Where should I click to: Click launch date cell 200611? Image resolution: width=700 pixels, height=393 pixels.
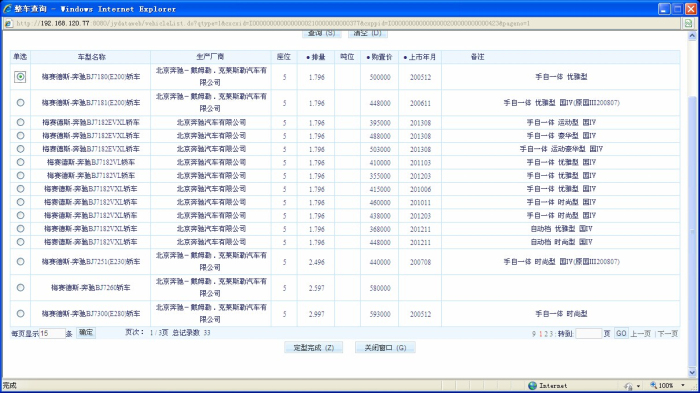420,103
